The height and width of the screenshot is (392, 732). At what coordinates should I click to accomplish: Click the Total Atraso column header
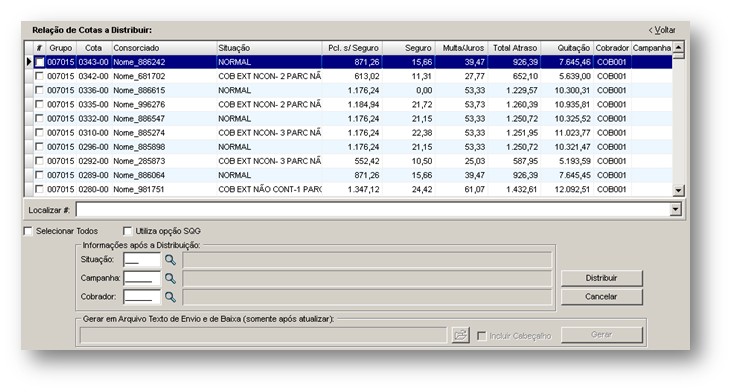[514, 48]
